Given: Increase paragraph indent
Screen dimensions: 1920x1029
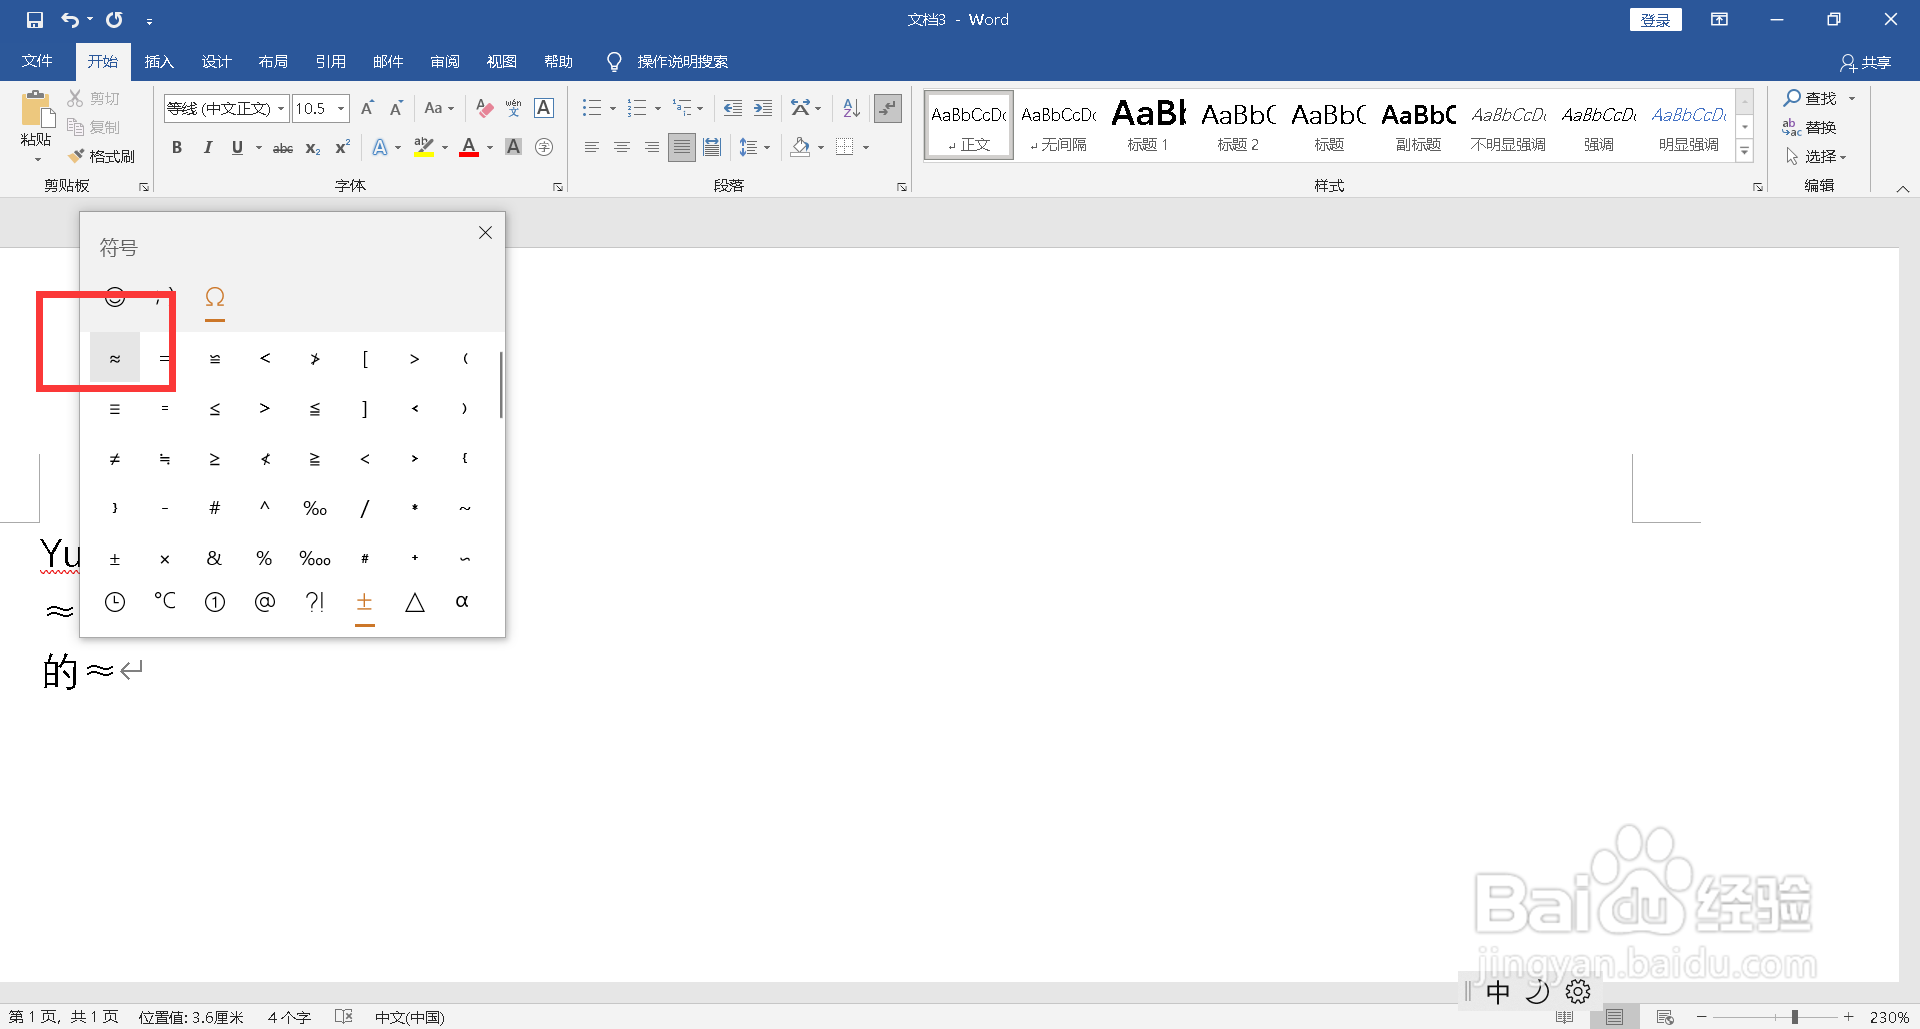Looking at the screenshot, I should (763, 108).
